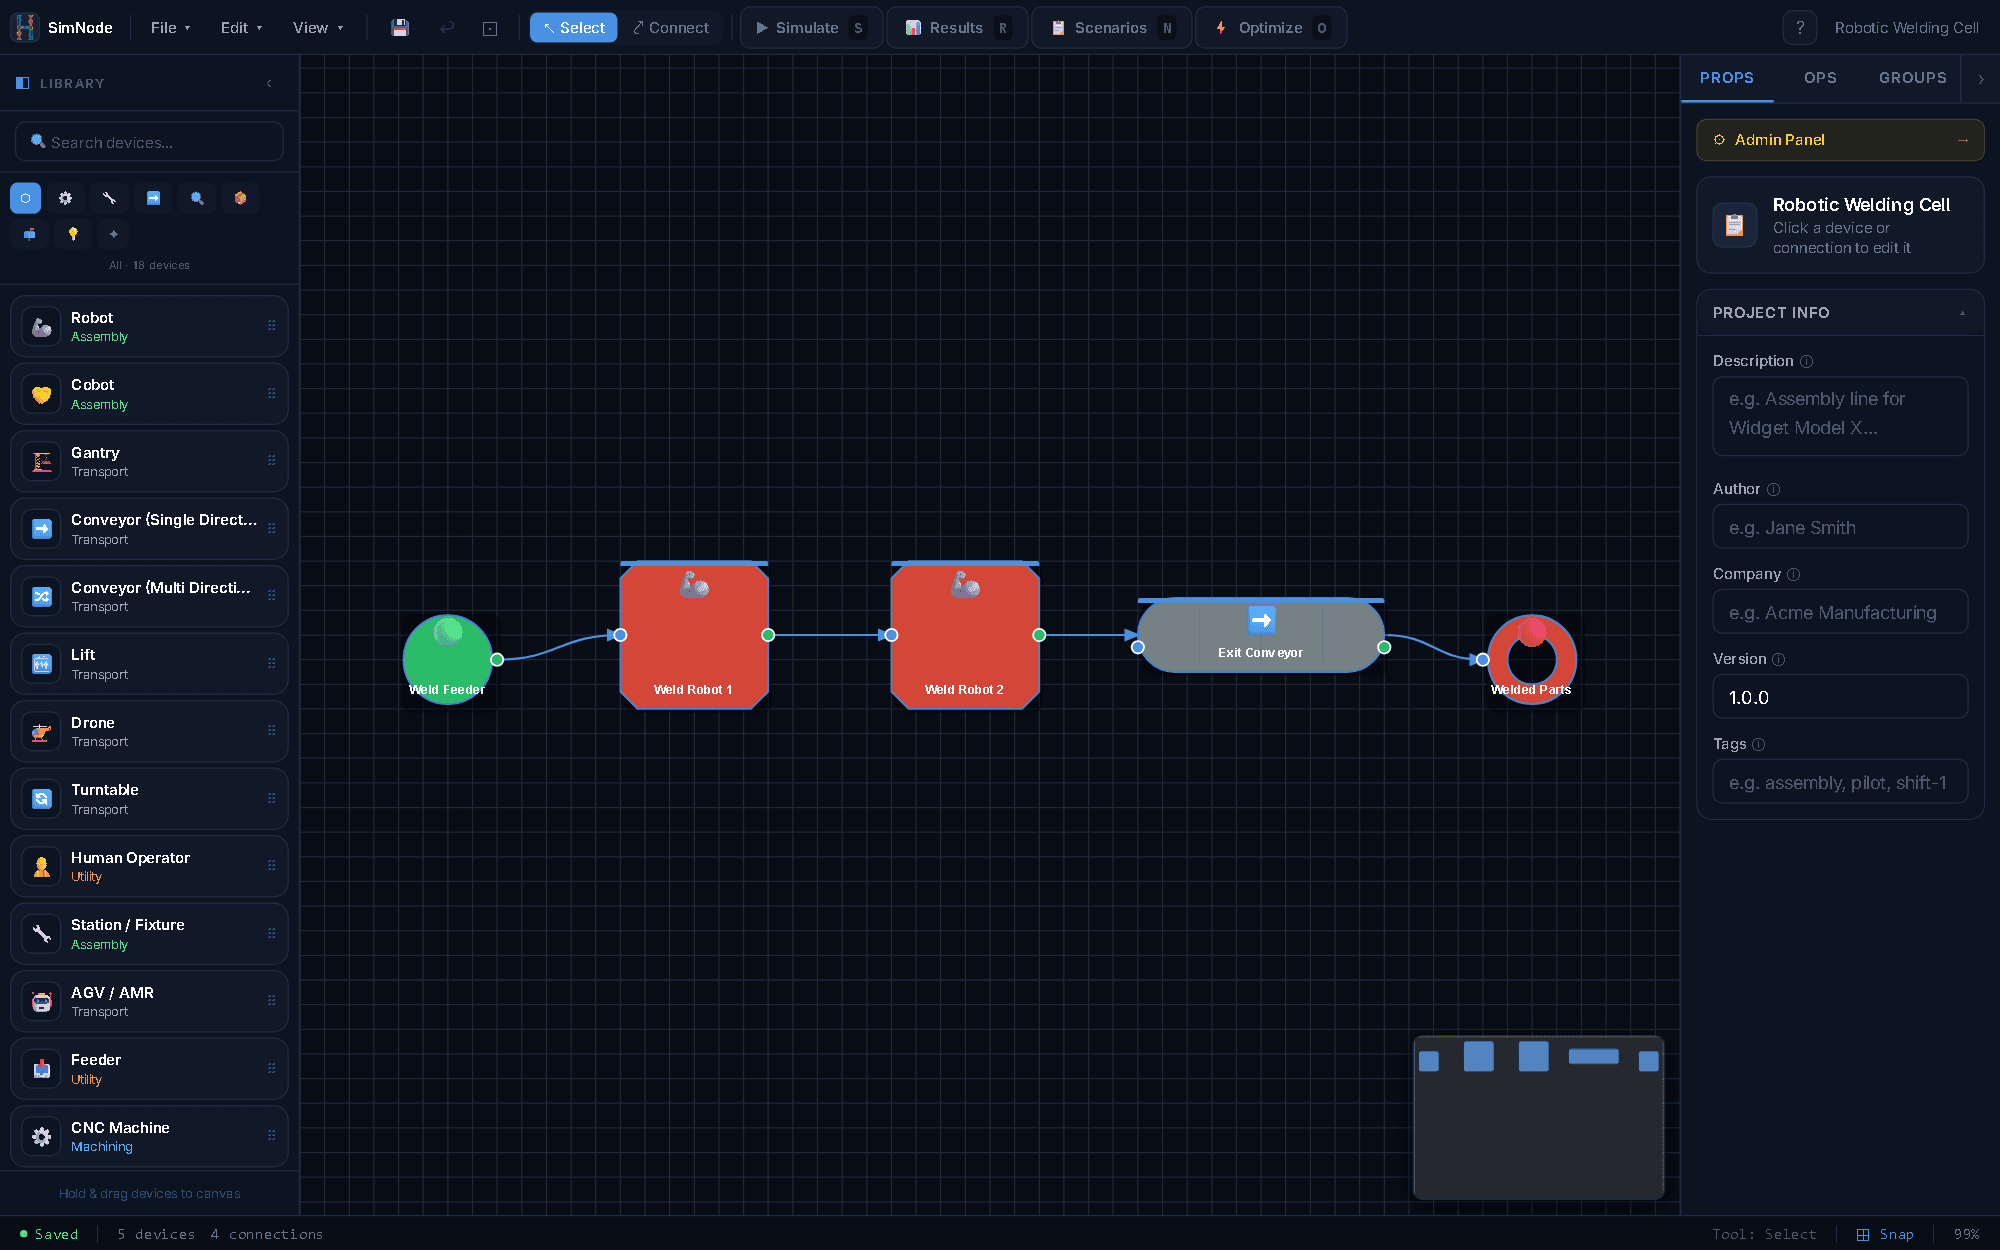
Task: Filter library by orange package category
Action: coord(240,198)
